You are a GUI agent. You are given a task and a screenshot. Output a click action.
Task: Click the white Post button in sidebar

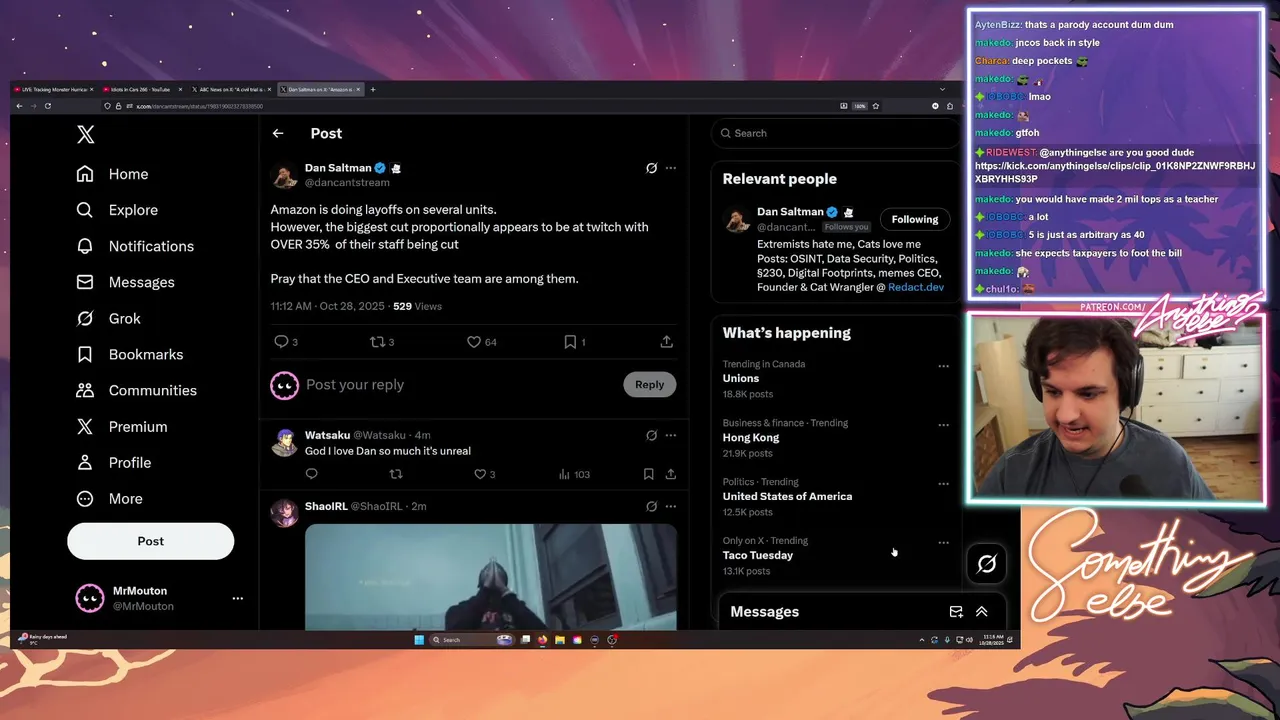coord(150,541)
